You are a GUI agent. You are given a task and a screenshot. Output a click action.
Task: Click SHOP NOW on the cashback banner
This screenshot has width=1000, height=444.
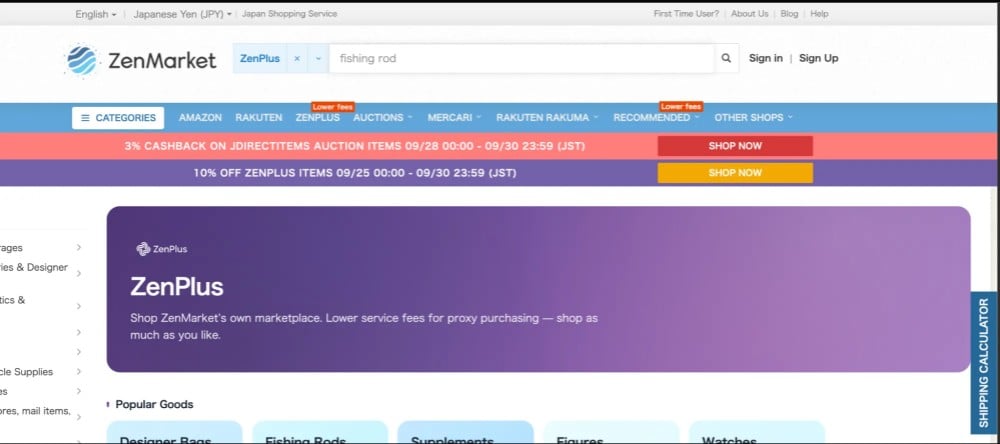735,146
